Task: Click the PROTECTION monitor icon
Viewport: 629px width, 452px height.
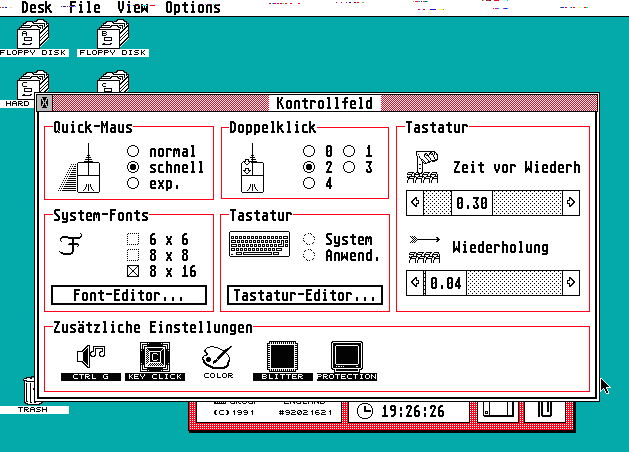Action: [347, 357]
